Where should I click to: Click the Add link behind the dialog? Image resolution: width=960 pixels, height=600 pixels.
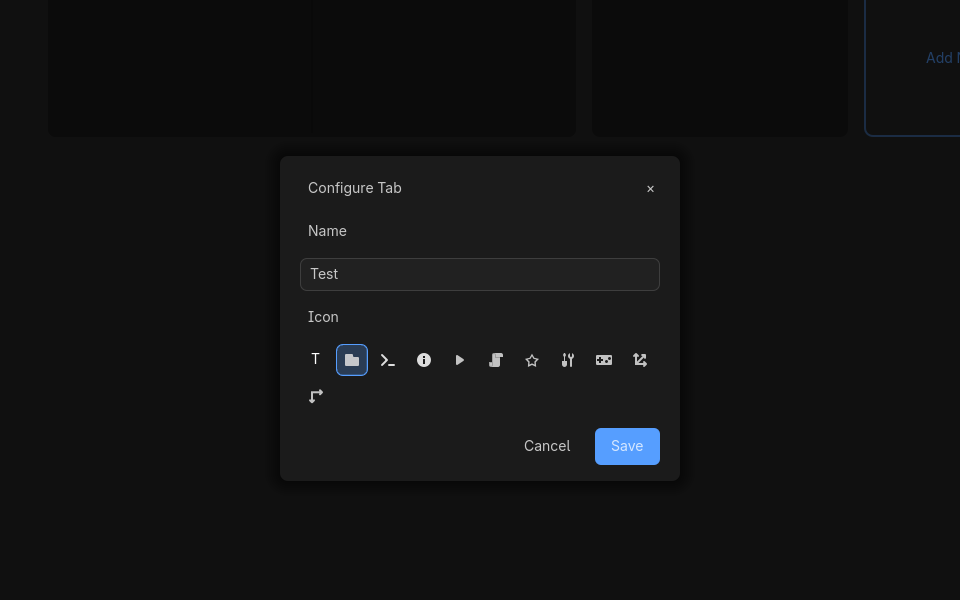point(940,58)
